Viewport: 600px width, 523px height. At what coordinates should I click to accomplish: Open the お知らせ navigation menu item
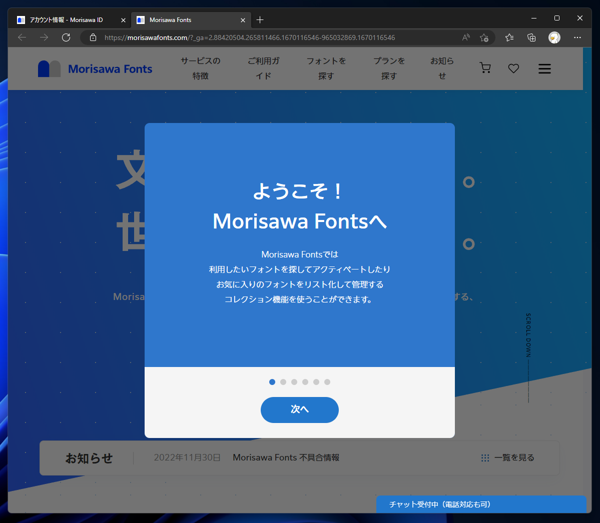[x=442, y=68]
